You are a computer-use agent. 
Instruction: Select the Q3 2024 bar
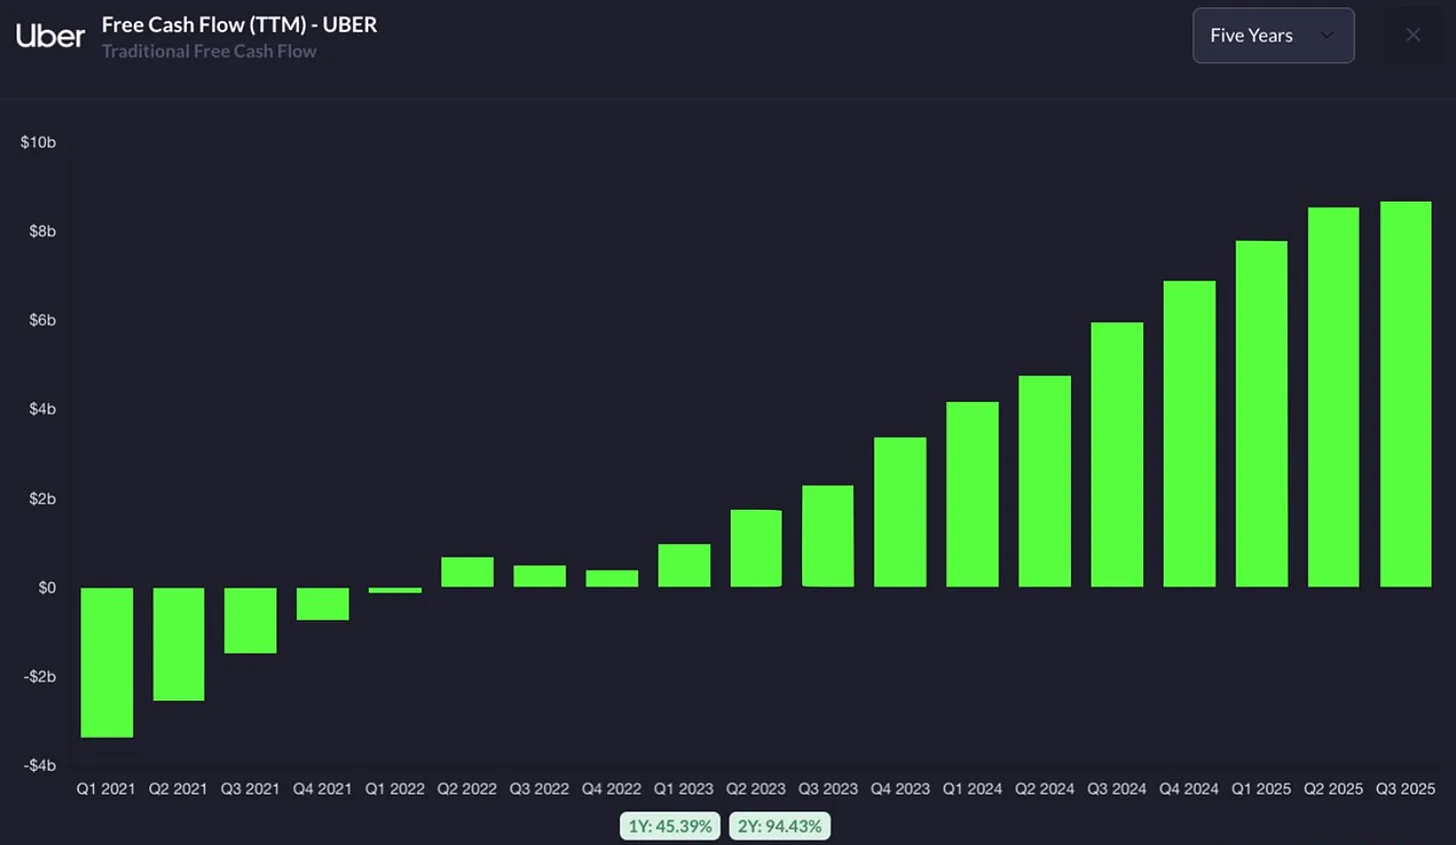pos(1117,454)
